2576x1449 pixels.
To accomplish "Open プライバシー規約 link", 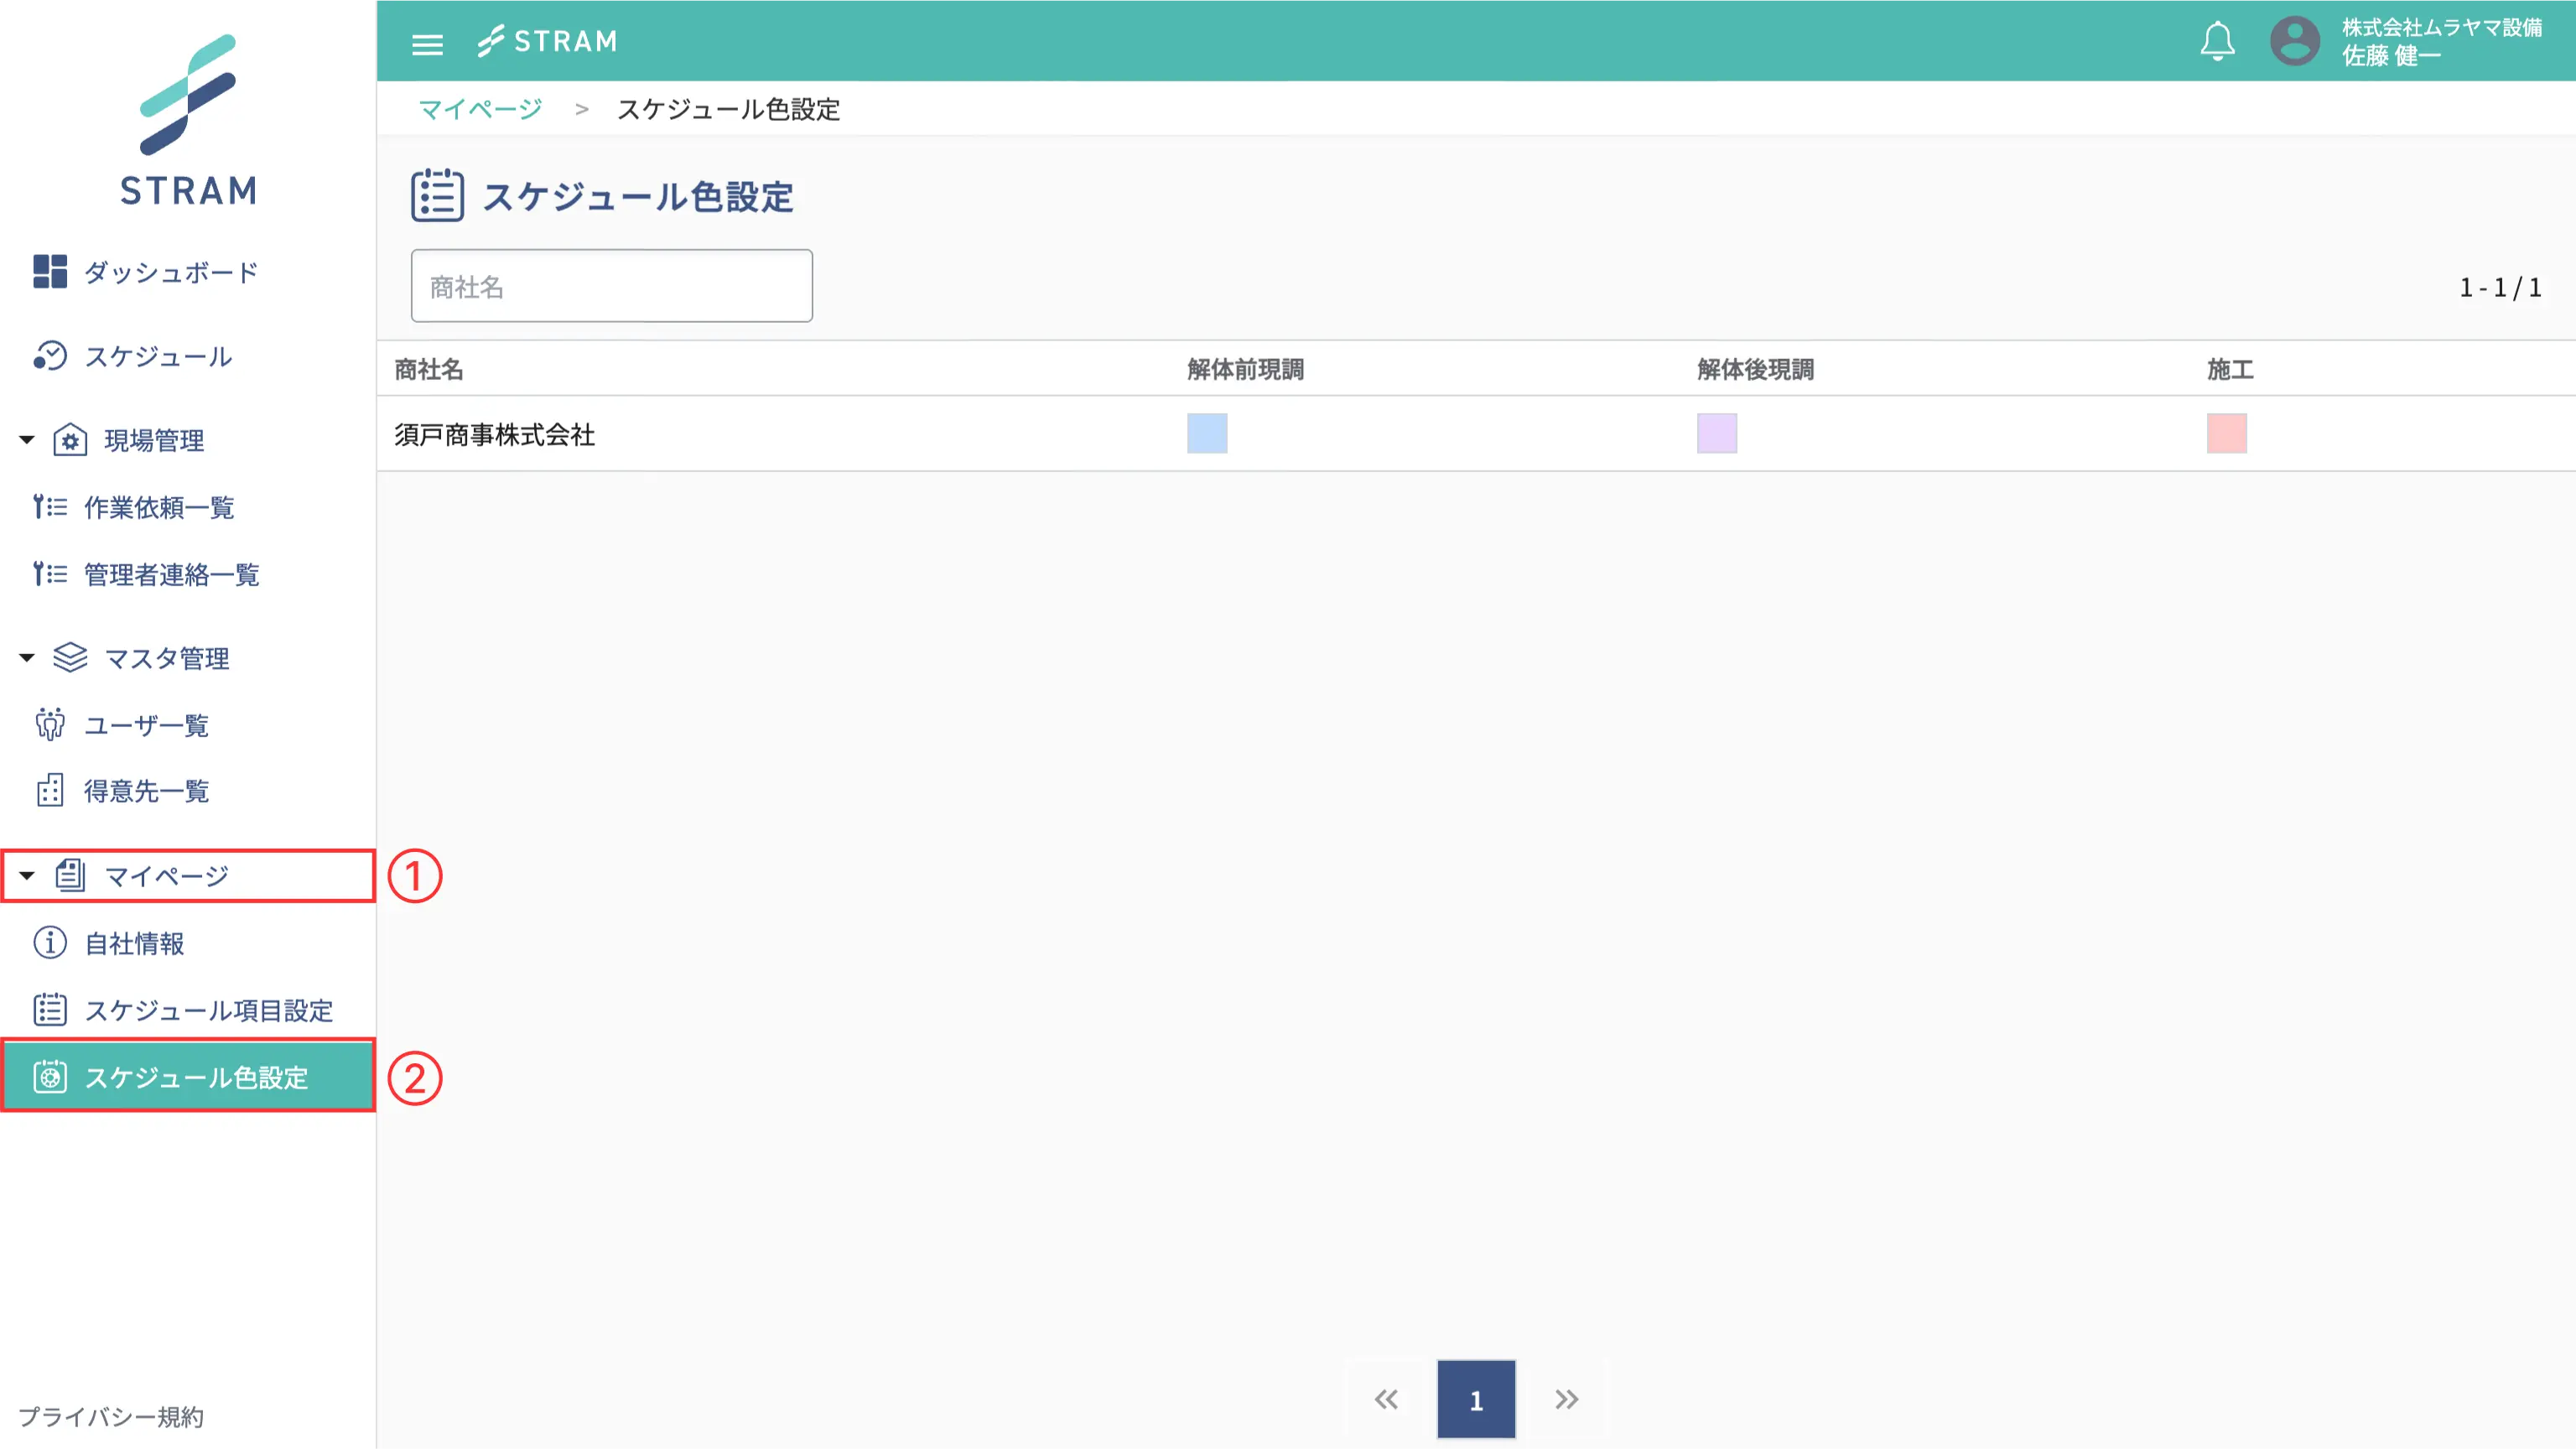I will pos(111,1416).
